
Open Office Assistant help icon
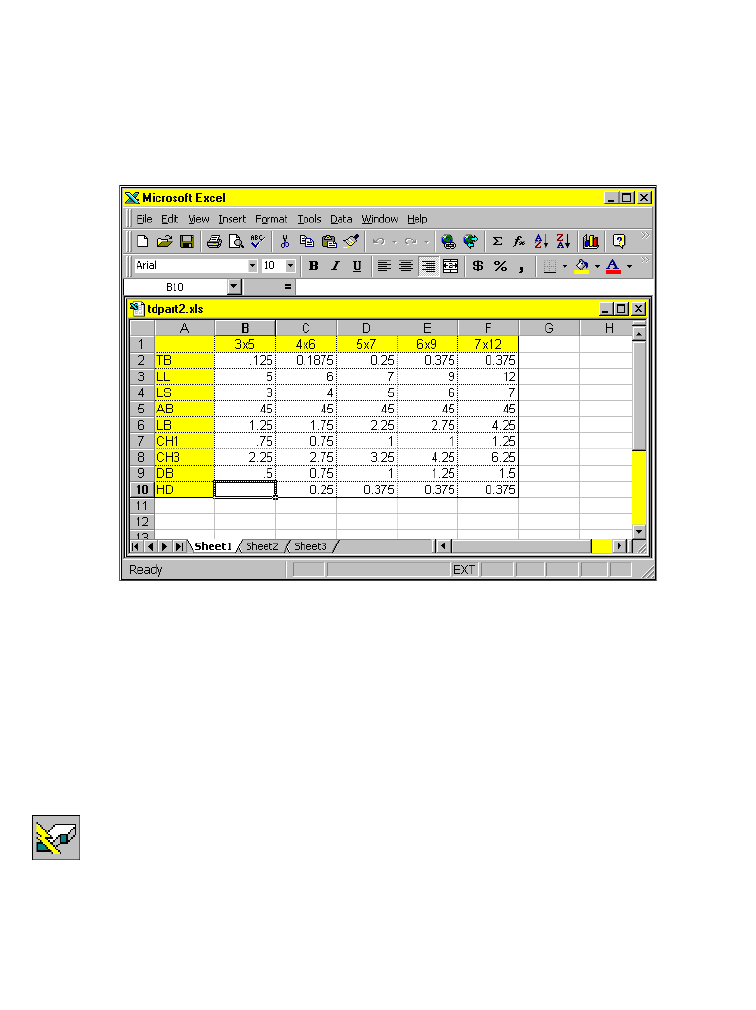point(619,242)
